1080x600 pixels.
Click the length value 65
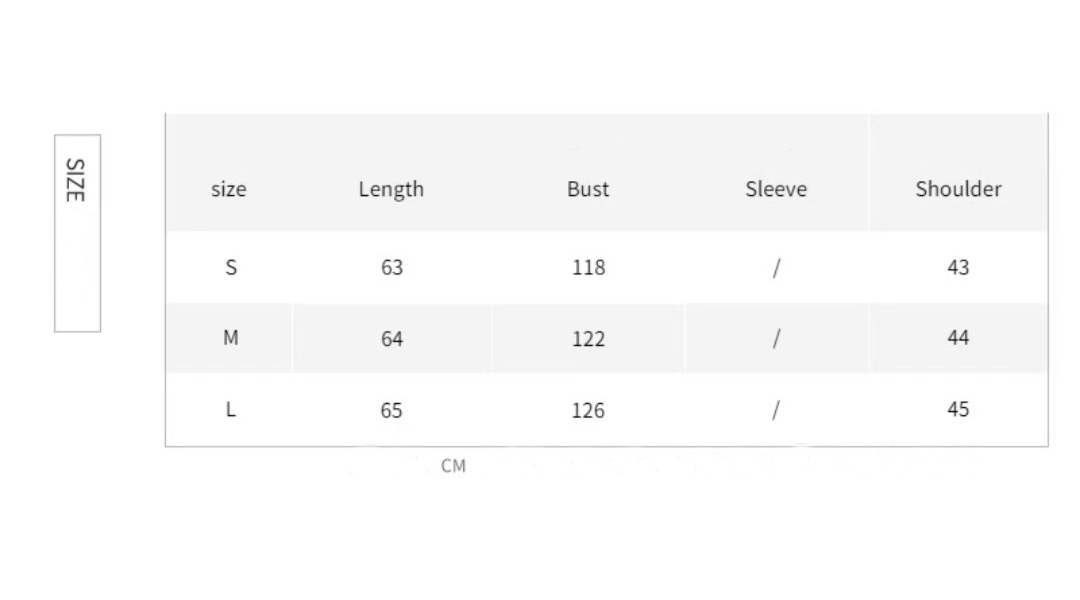[392, 410]
